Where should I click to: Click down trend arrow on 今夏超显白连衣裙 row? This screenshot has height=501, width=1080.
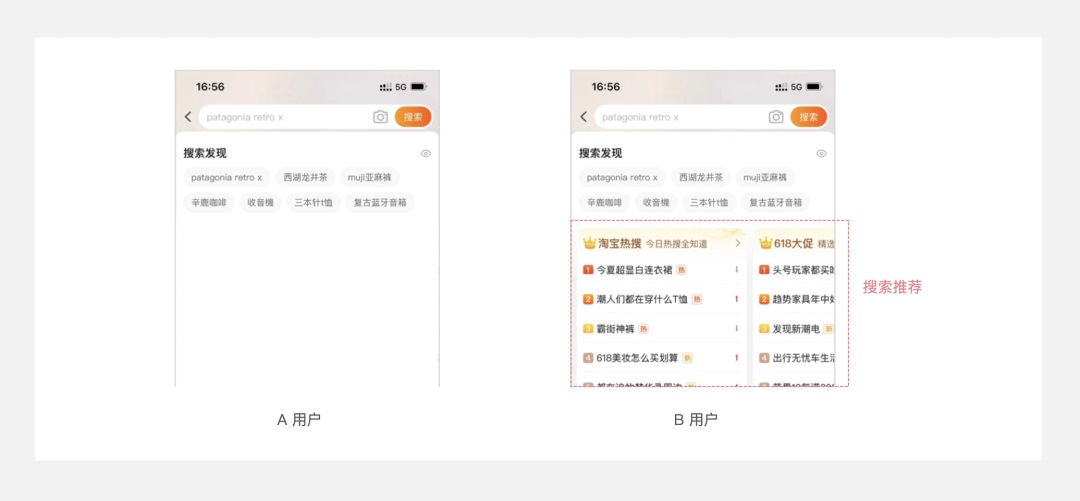point(736,269)
